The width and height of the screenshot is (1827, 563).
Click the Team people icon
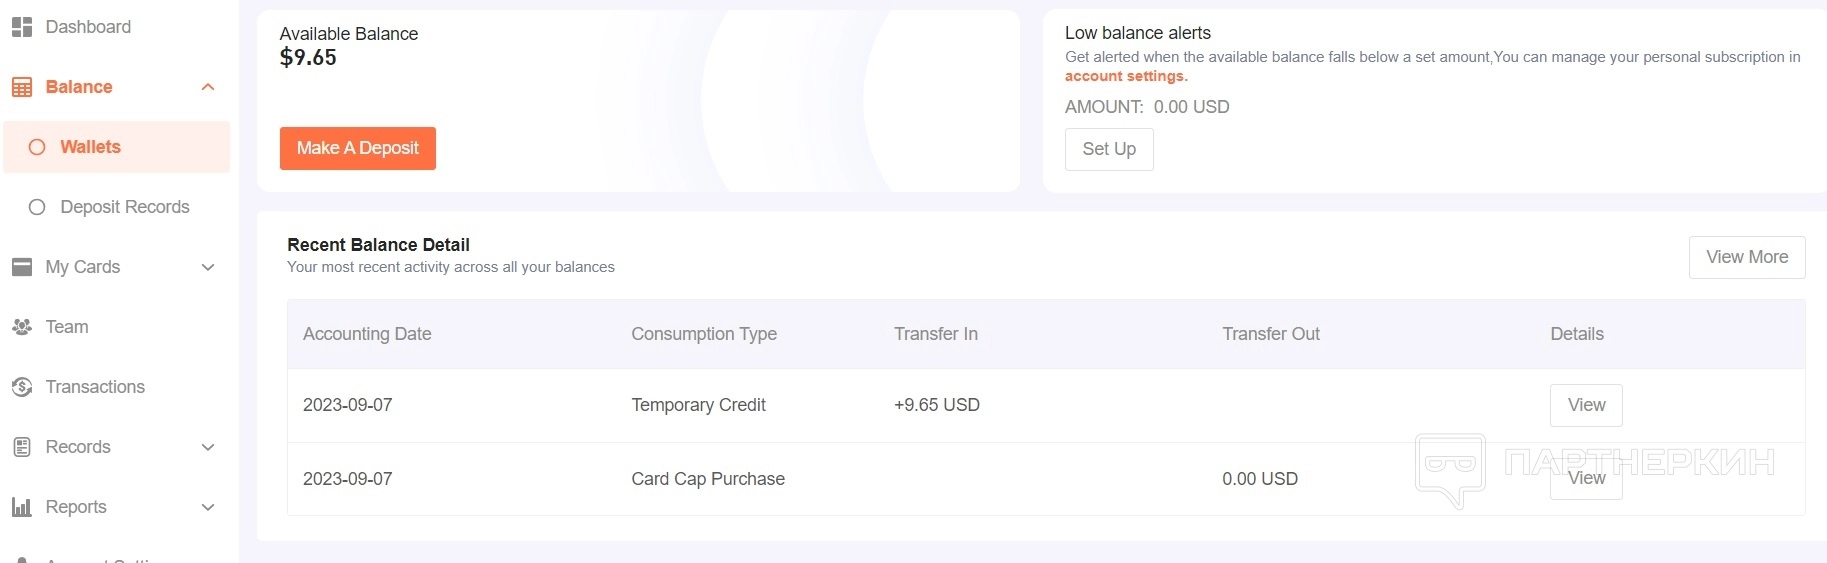click(22, 327)
